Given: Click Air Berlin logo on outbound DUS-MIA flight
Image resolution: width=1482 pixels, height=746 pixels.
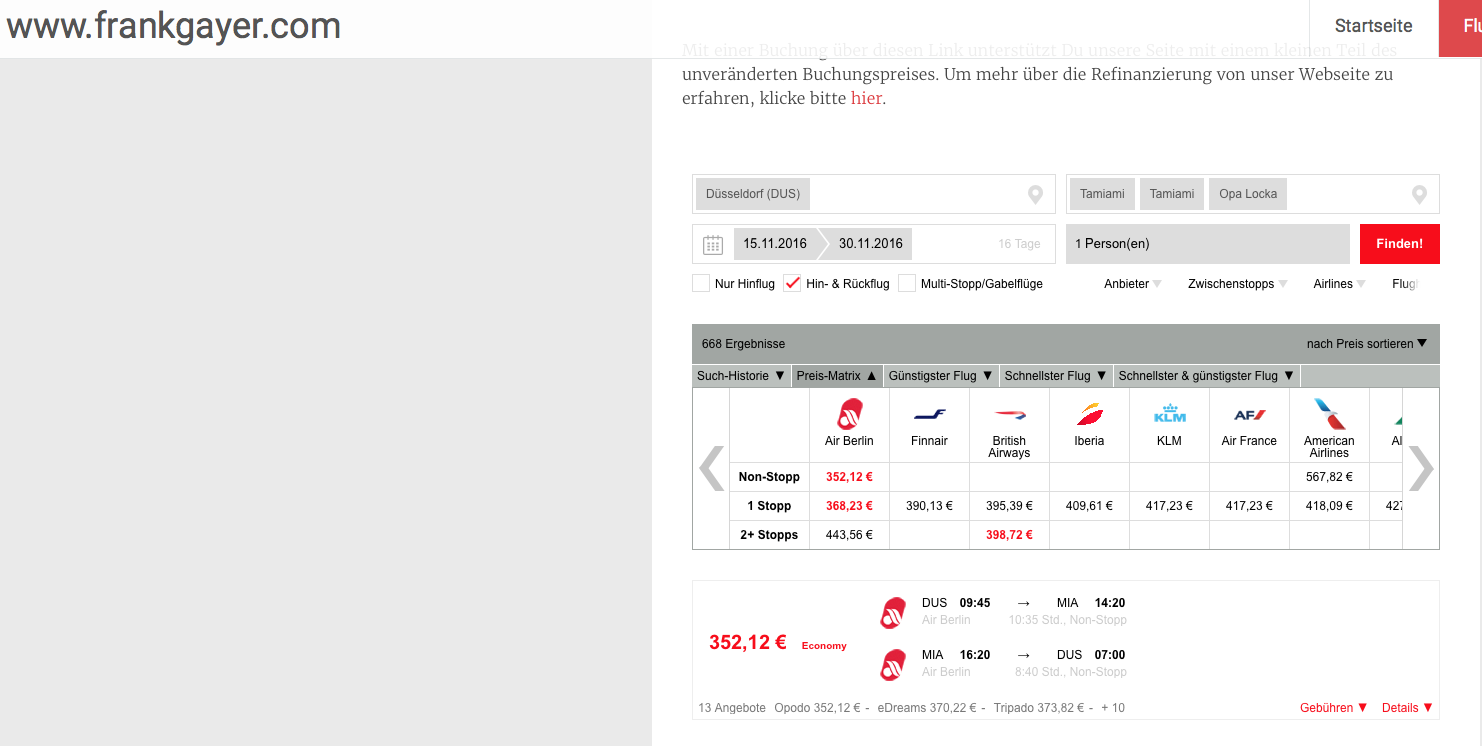Looking at the screenshot, I should point(893,612).
